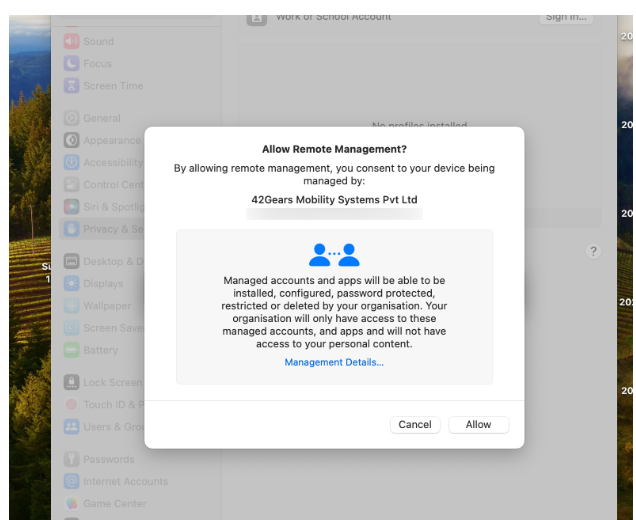Screen dimensions: 636x520
Task: Click the 'Allow Remote Management?' heading
Action: 334,149
